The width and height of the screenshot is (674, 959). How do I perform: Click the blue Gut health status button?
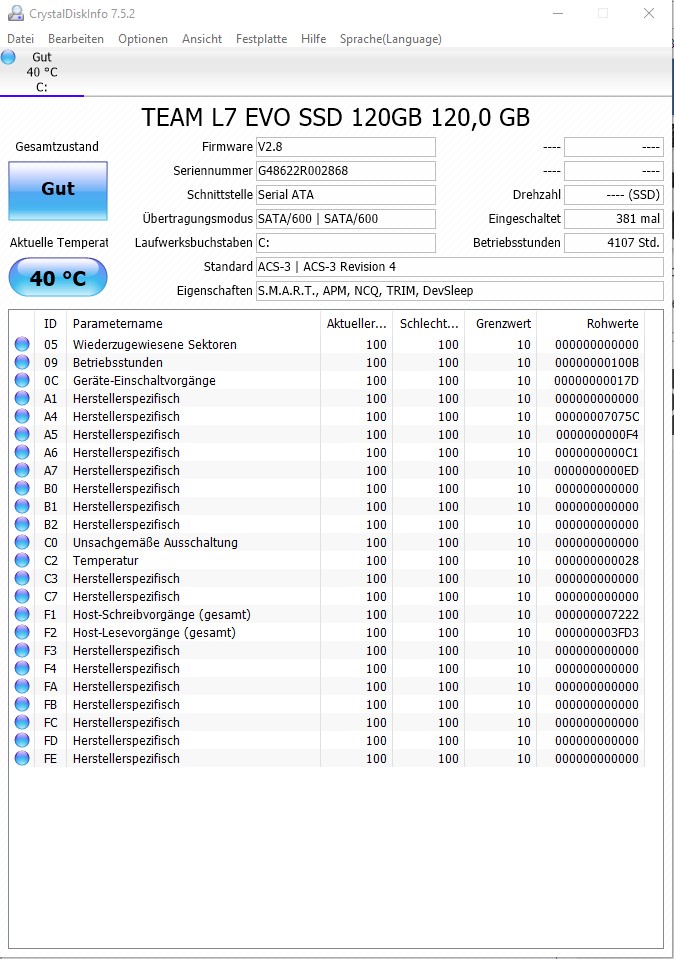[x=58, y=191]
